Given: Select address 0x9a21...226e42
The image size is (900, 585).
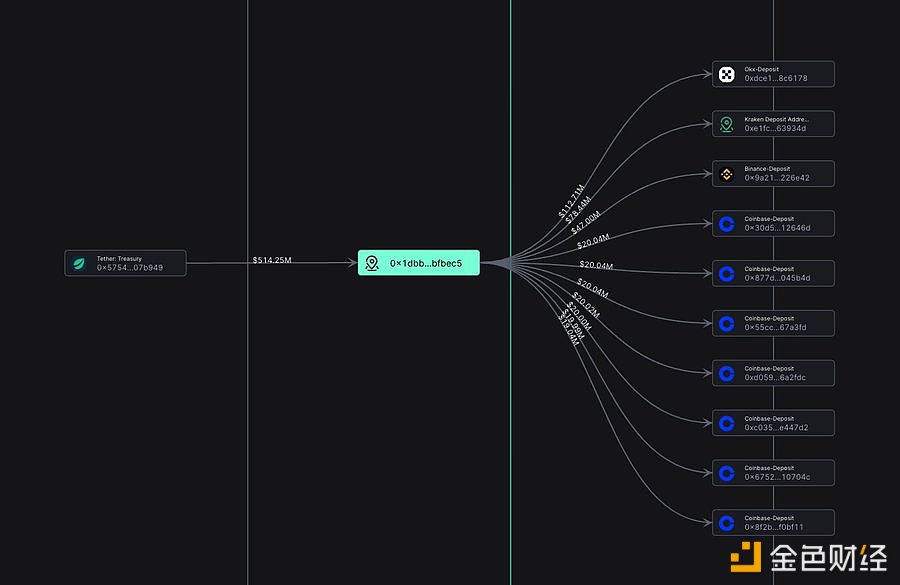Looking at the screenshot, I should [x=777, y=178].
